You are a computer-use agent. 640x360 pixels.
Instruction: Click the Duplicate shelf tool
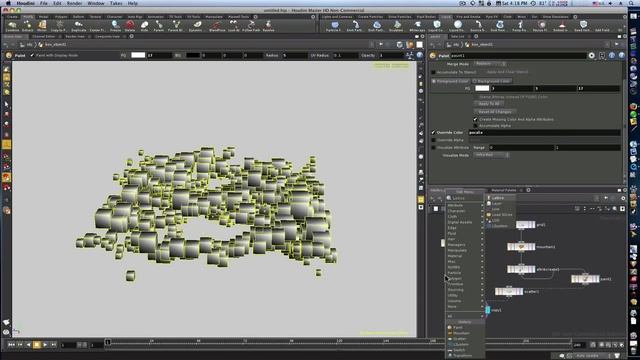(x=78, y=26)
